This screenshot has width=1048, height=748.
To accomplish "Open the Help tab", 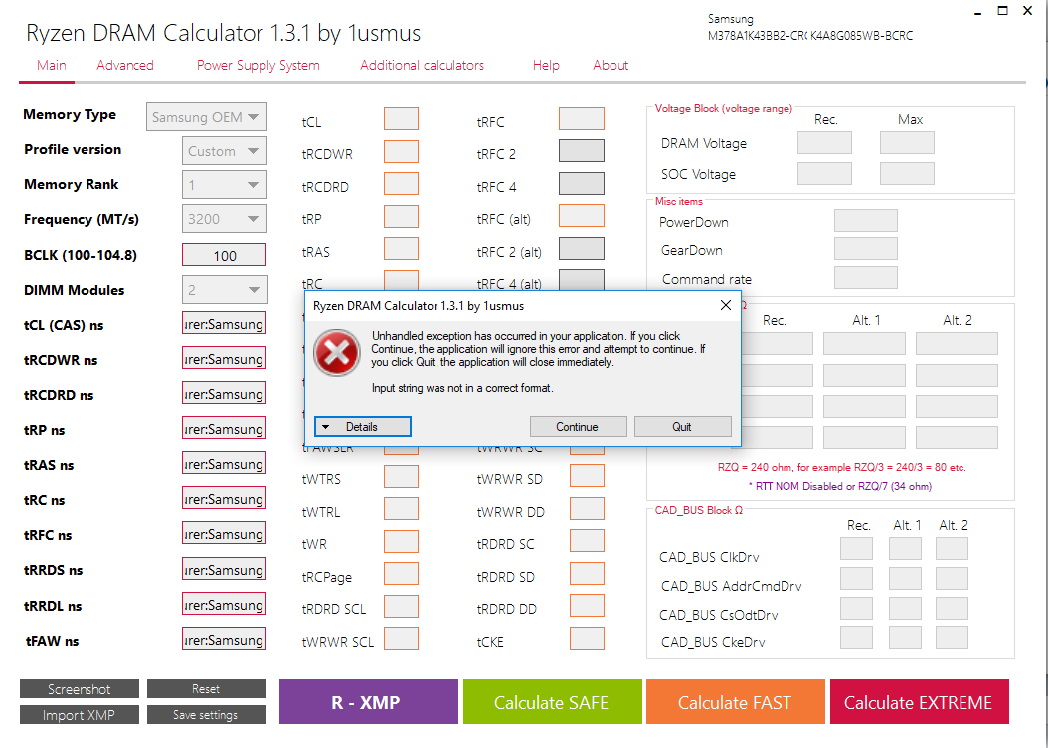I will (x=546, y=66).
